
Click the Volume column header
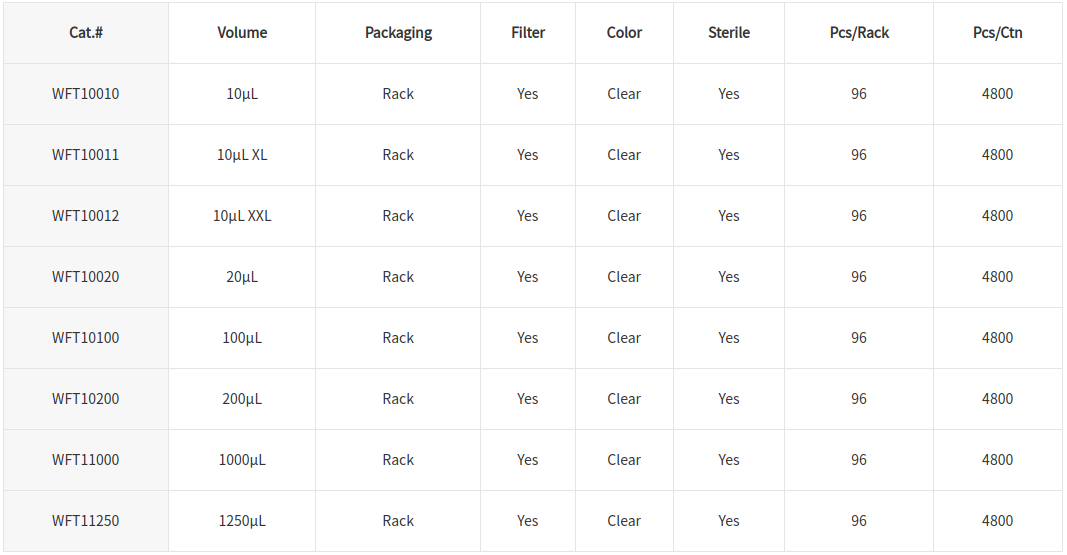coord(242,33)
